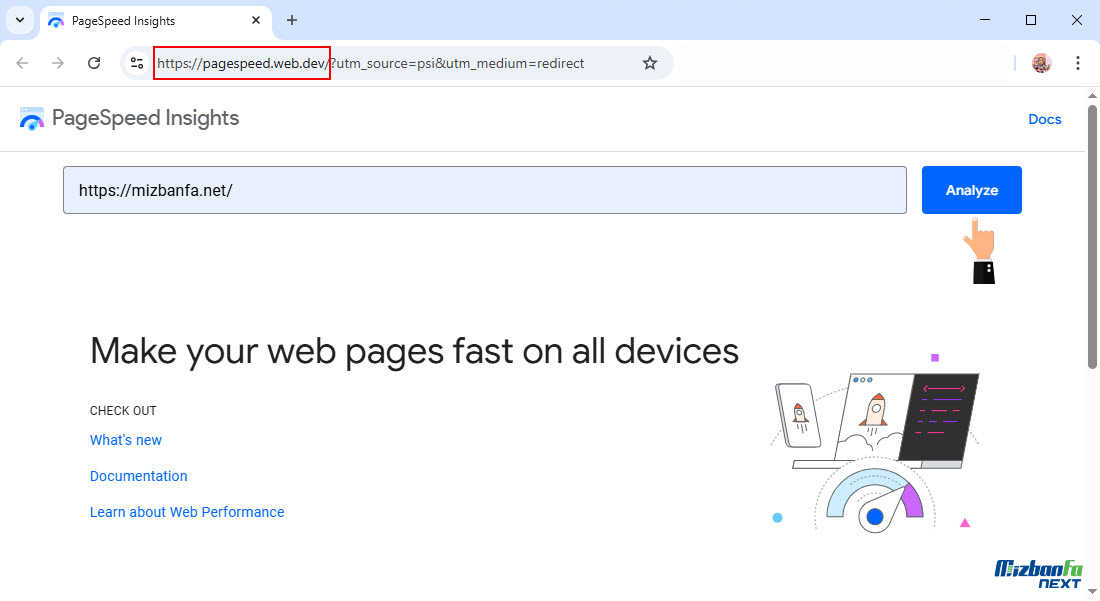Go back to the previous page
The width and height of the screenshot is (1100, 601).
click(22, 63)
